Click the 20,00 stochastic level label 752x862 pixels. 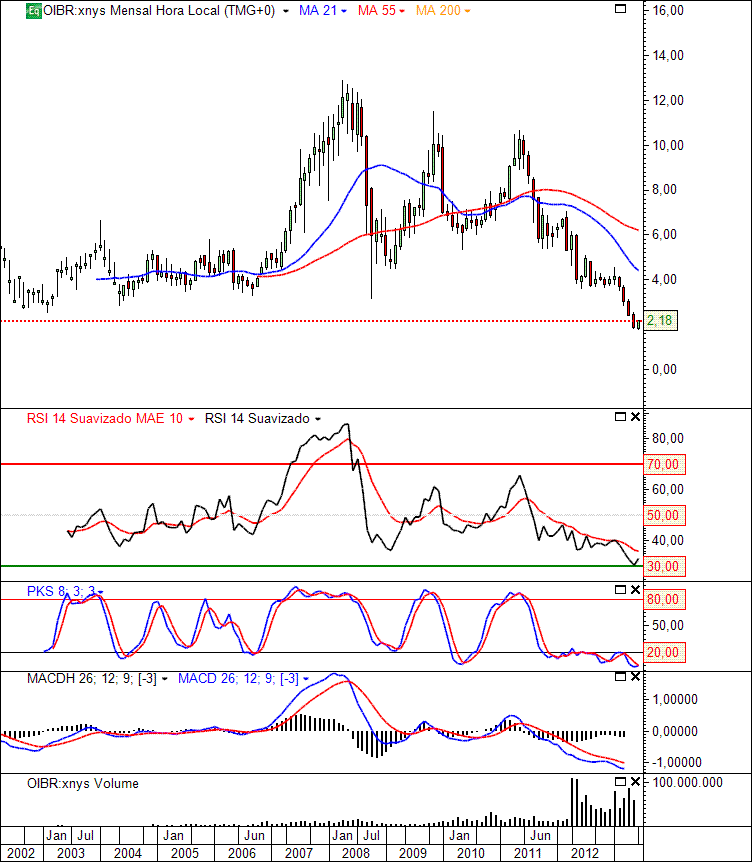click(664, 653)
